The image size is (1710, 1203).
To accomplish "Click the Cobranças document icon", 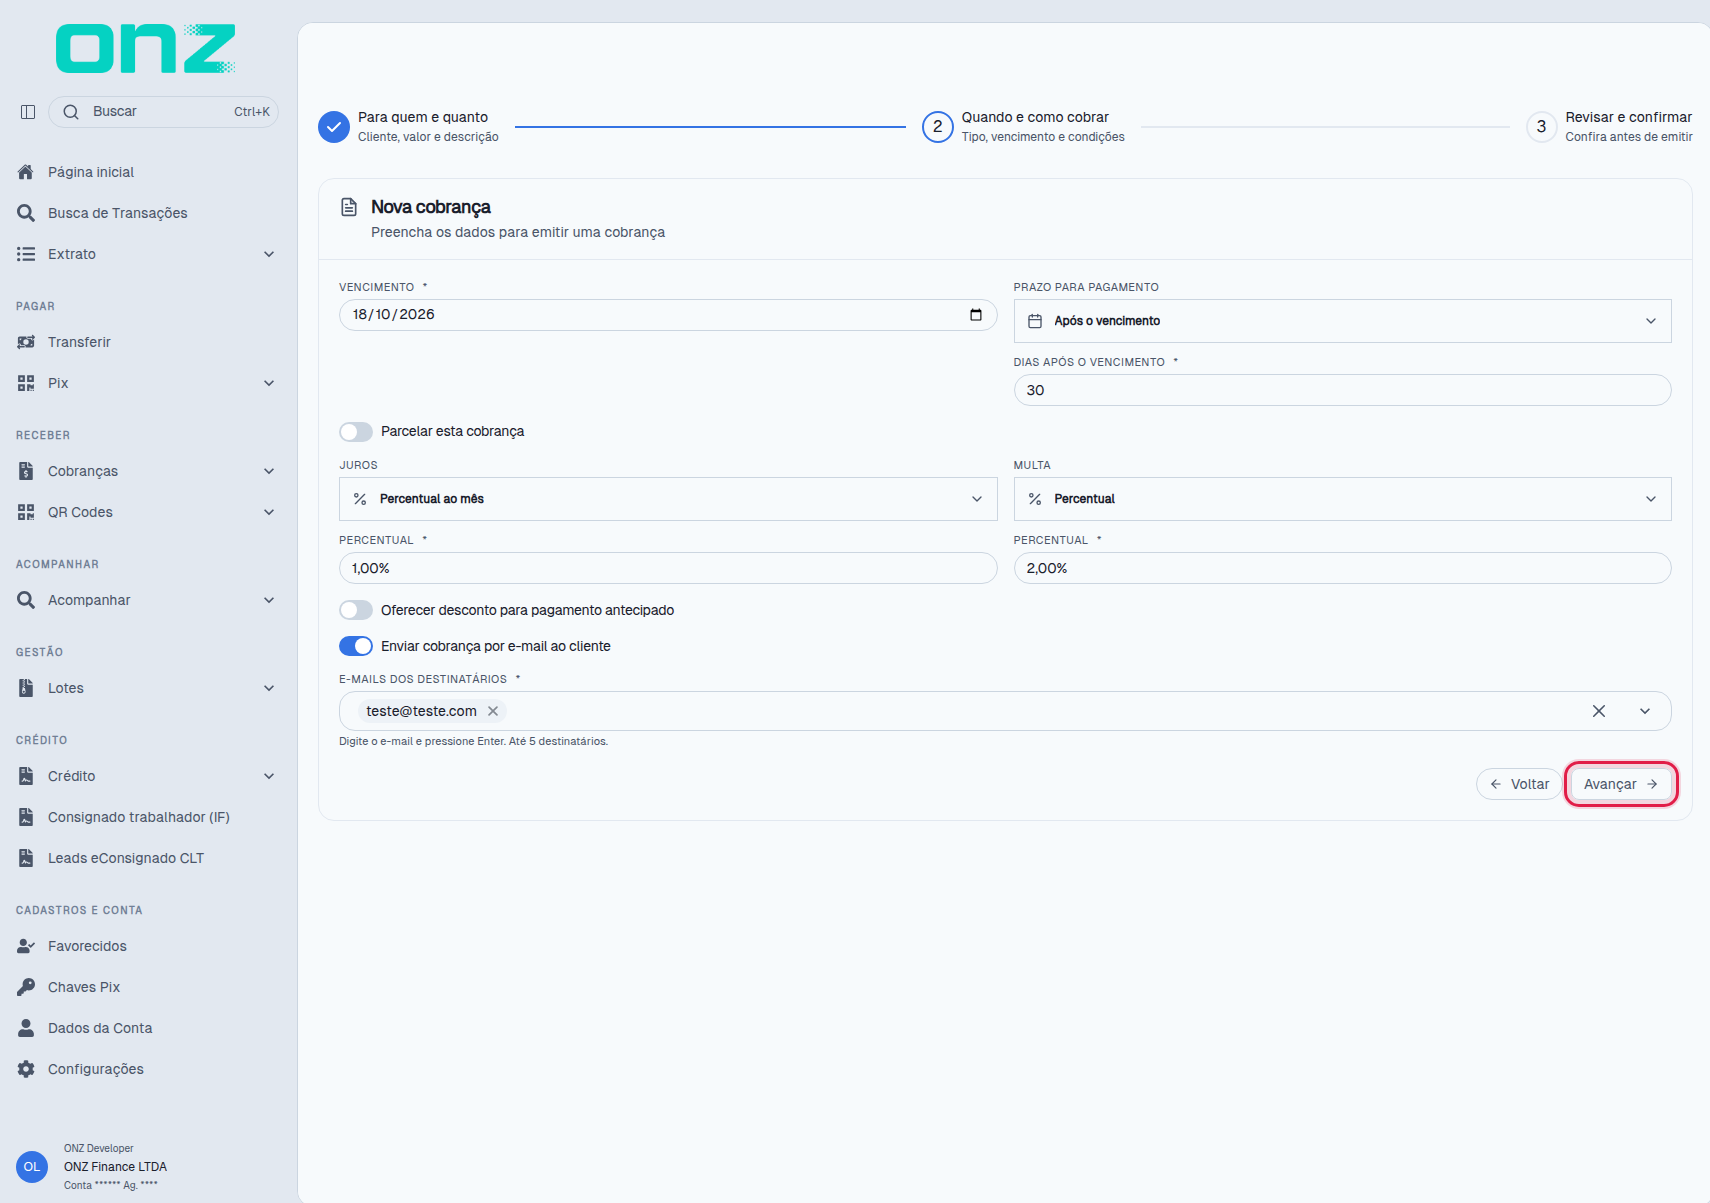I will pyautogui.click(x=26, y=471).
